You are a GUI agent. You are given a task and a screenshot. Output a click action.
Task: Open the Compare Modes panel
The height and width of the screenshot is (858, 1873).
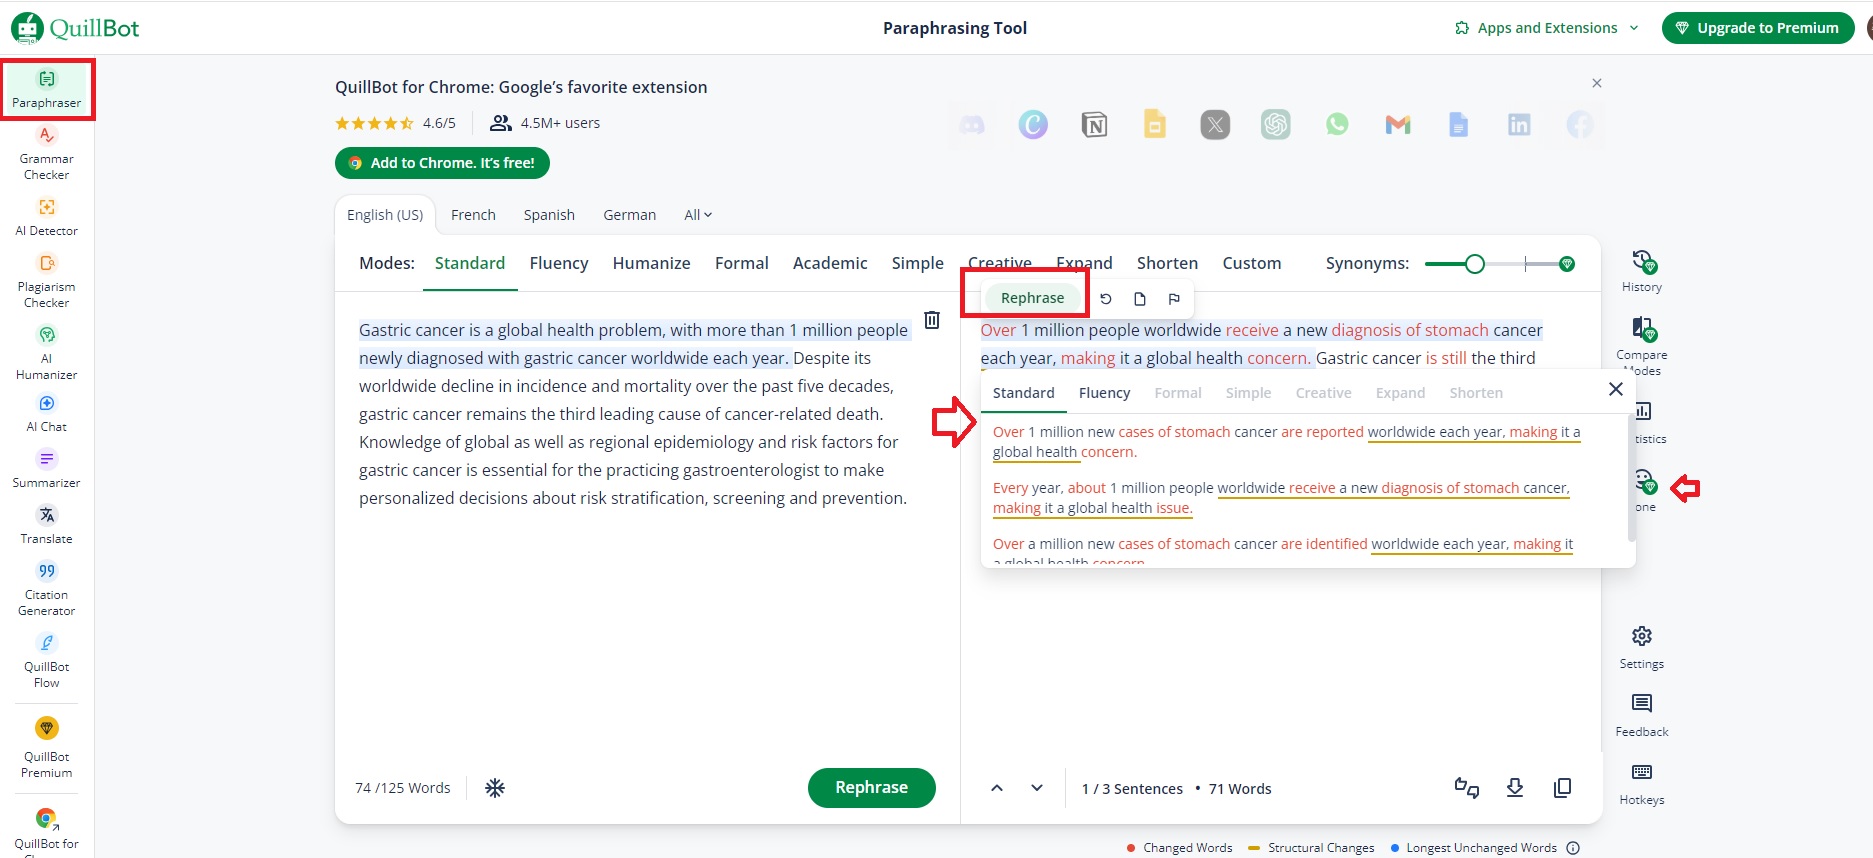pos(1642,345)
